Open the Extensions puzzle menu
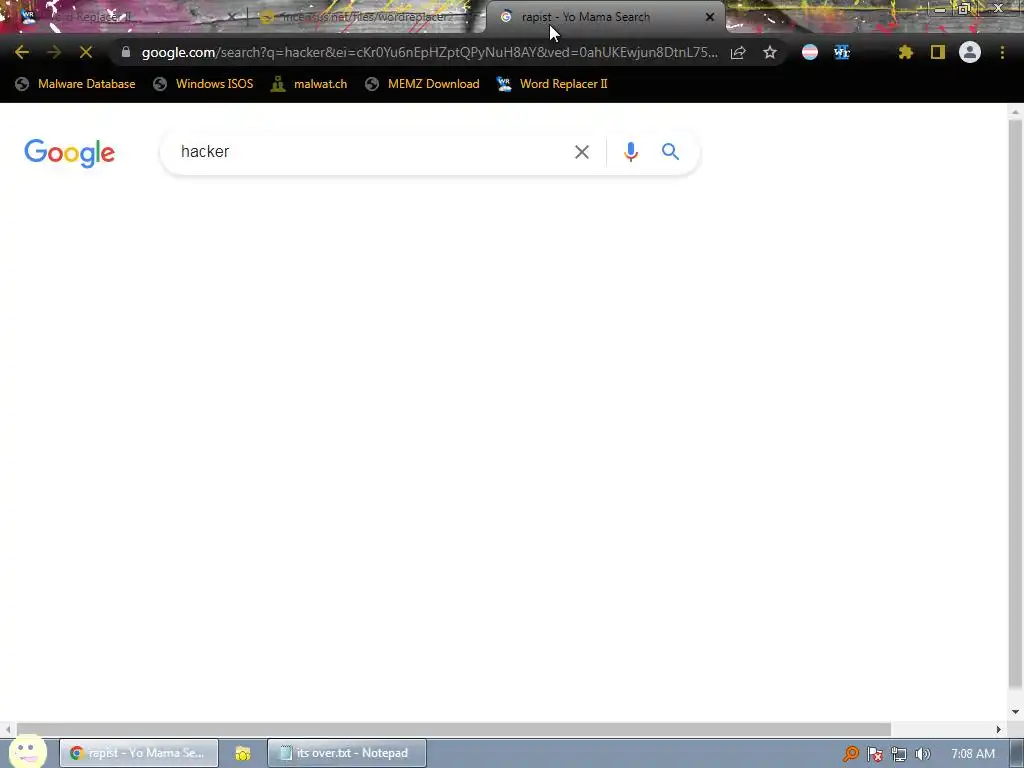Screen dimensions: 1024x768 point(905,52)
